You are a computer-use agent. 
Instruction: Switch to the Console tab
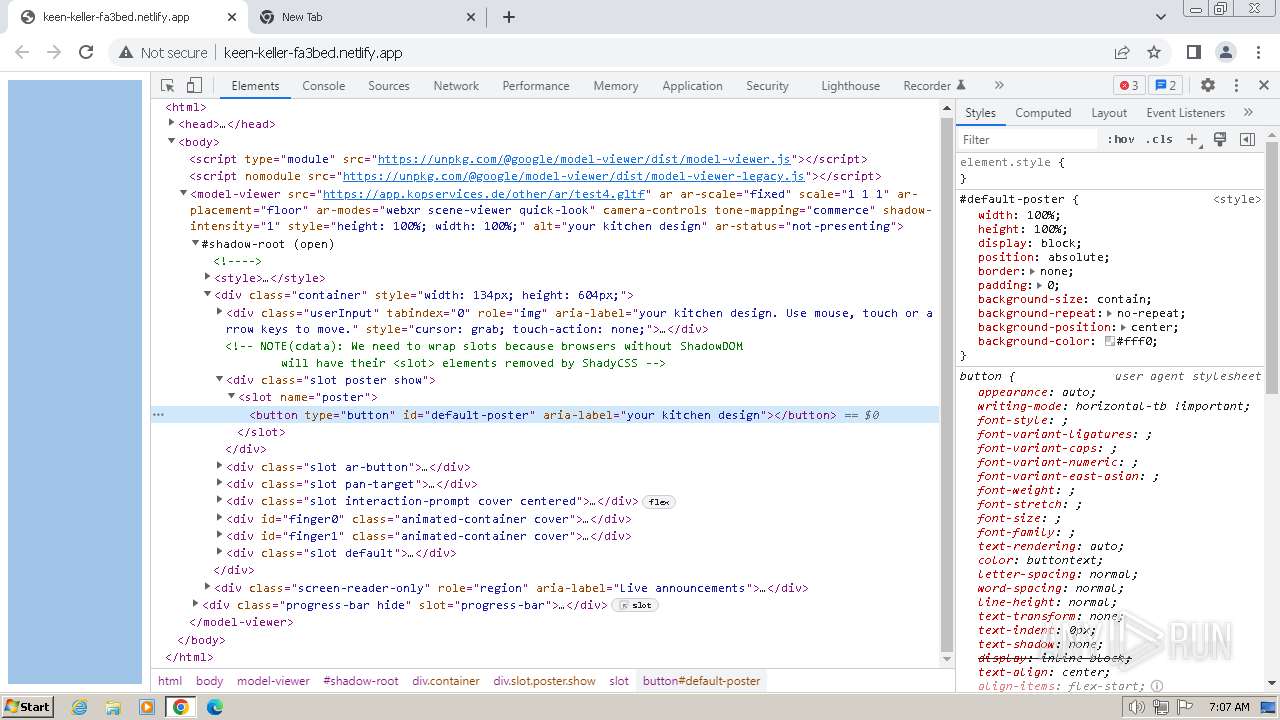pyautogui.click(x=324, y=86)
